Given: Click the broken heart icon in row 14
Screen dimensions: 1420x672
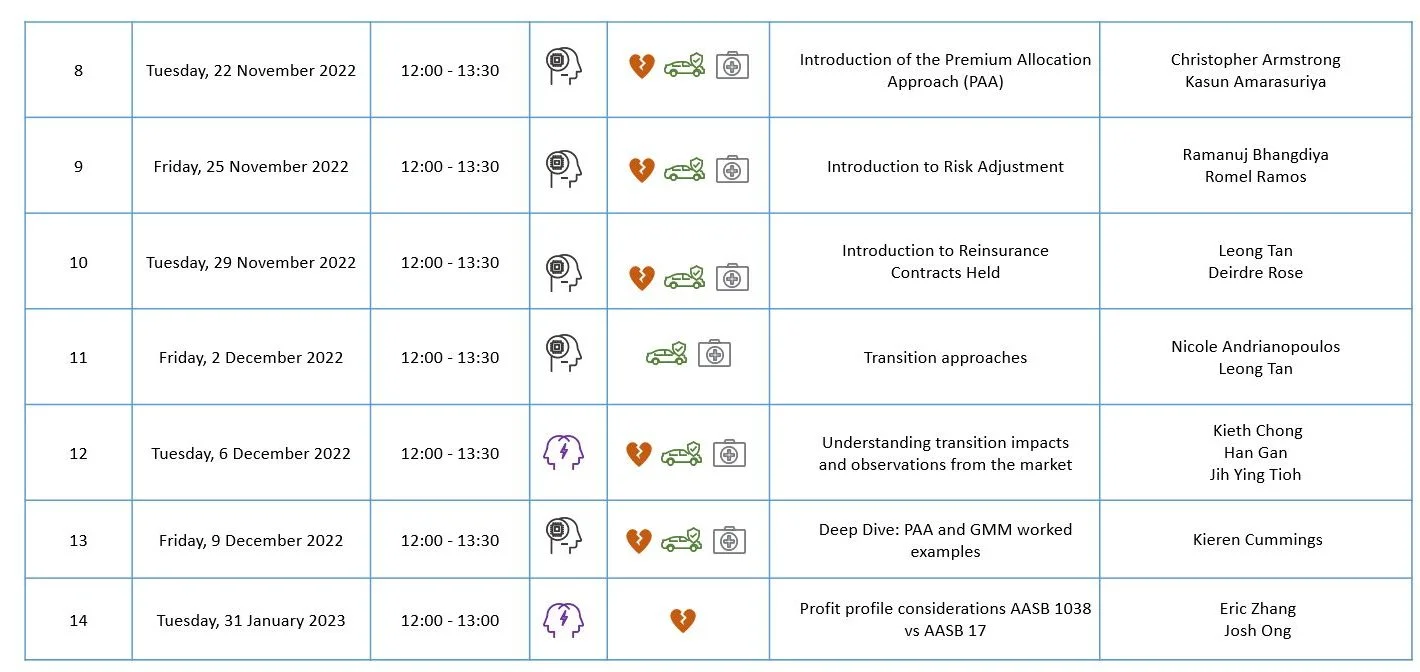Looking at the screenshot, I should 683,620.
